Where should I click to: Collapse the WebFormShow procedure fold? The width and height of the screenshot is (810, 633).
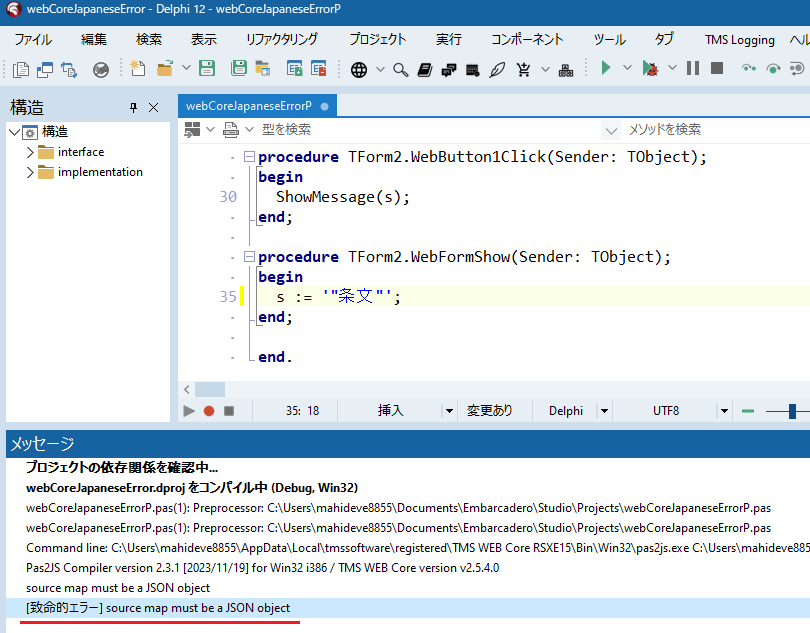pos(249,256)
